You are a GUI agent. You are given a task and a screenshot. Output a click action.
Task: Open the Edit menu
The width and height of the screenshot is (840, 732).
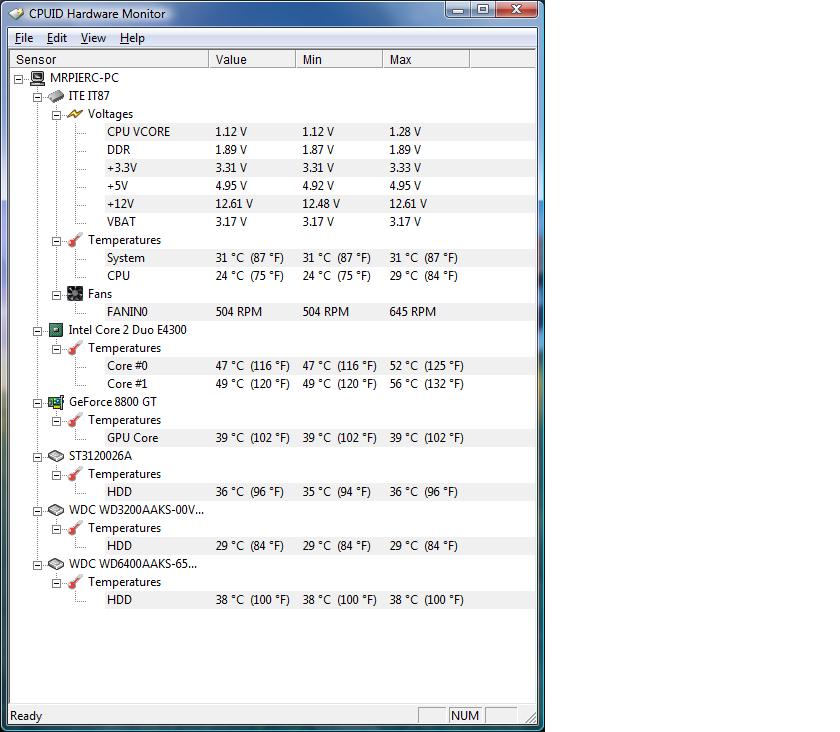(x=57, y=38)
